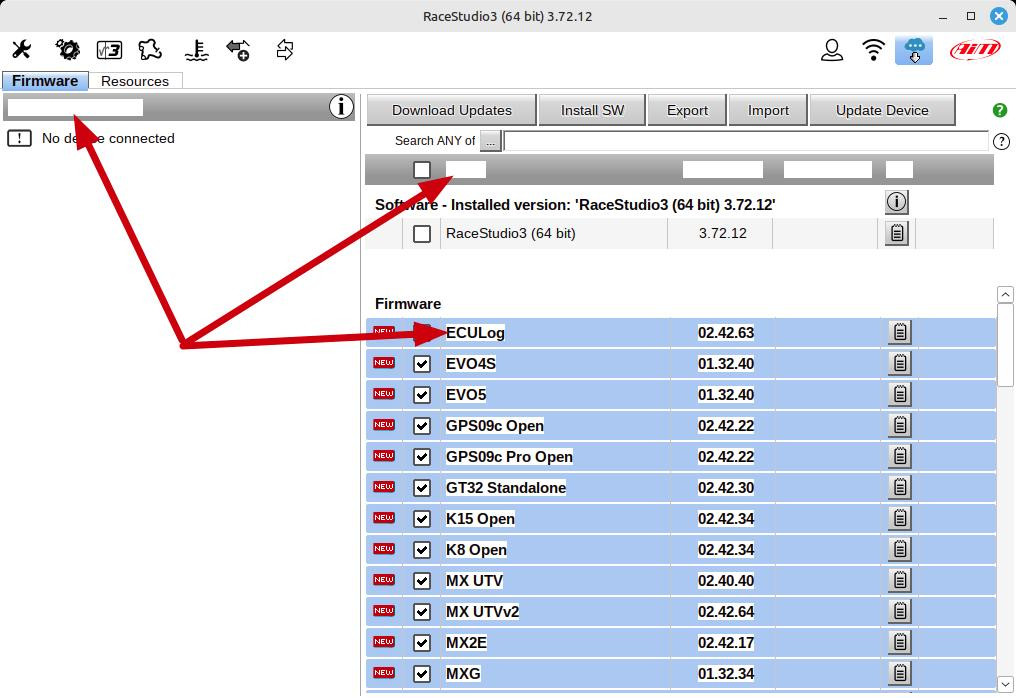
Task: Check the RaceStudio3 (64 bit) checkbox
Action: tap(422, 233)
